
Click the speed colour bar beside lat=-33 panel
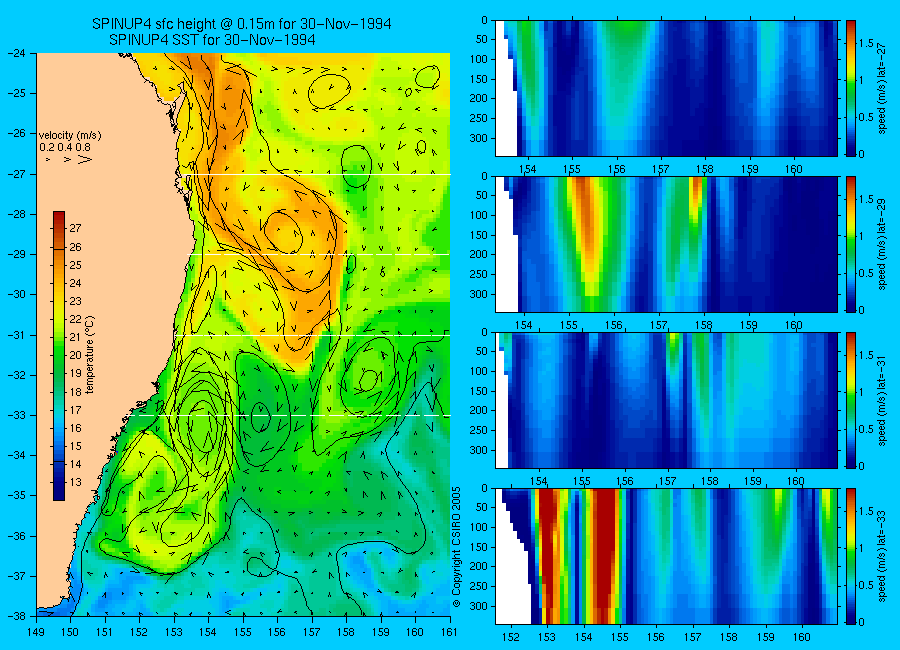[x=850, y=556]
